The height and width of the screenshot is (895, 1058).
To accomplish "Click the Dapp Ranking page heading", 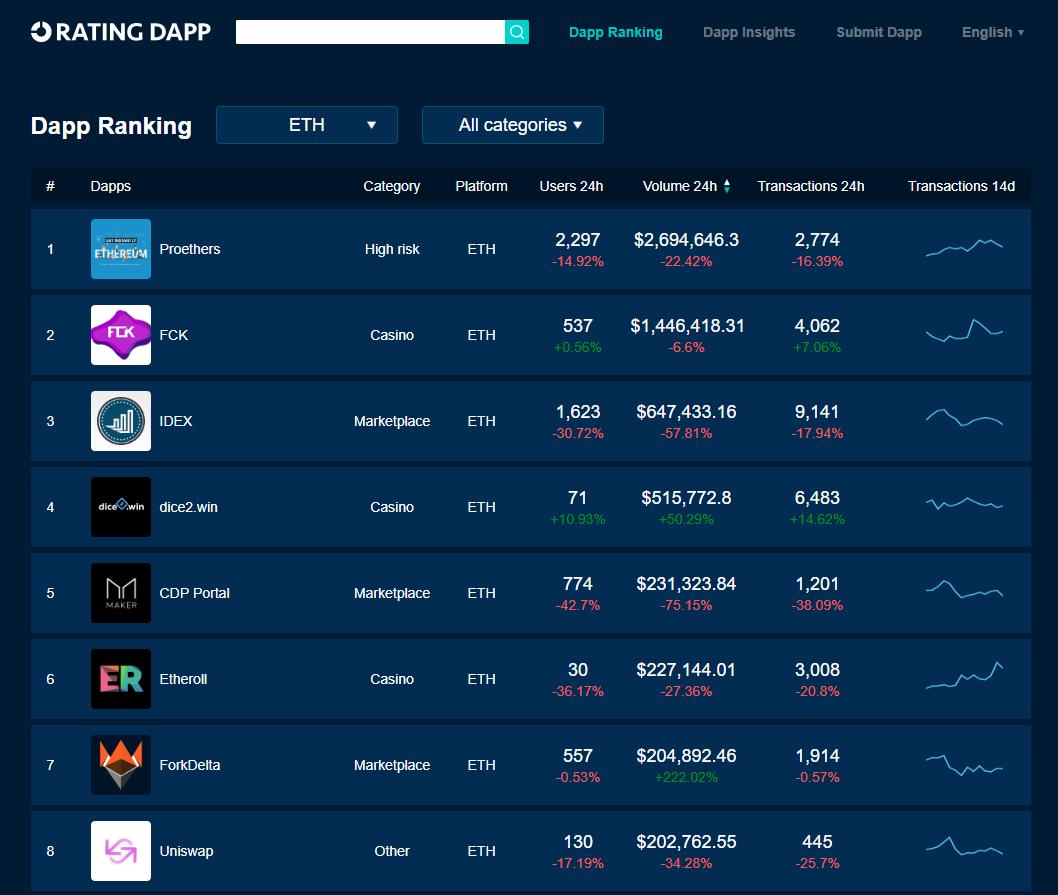I will (x=111, y=126).
